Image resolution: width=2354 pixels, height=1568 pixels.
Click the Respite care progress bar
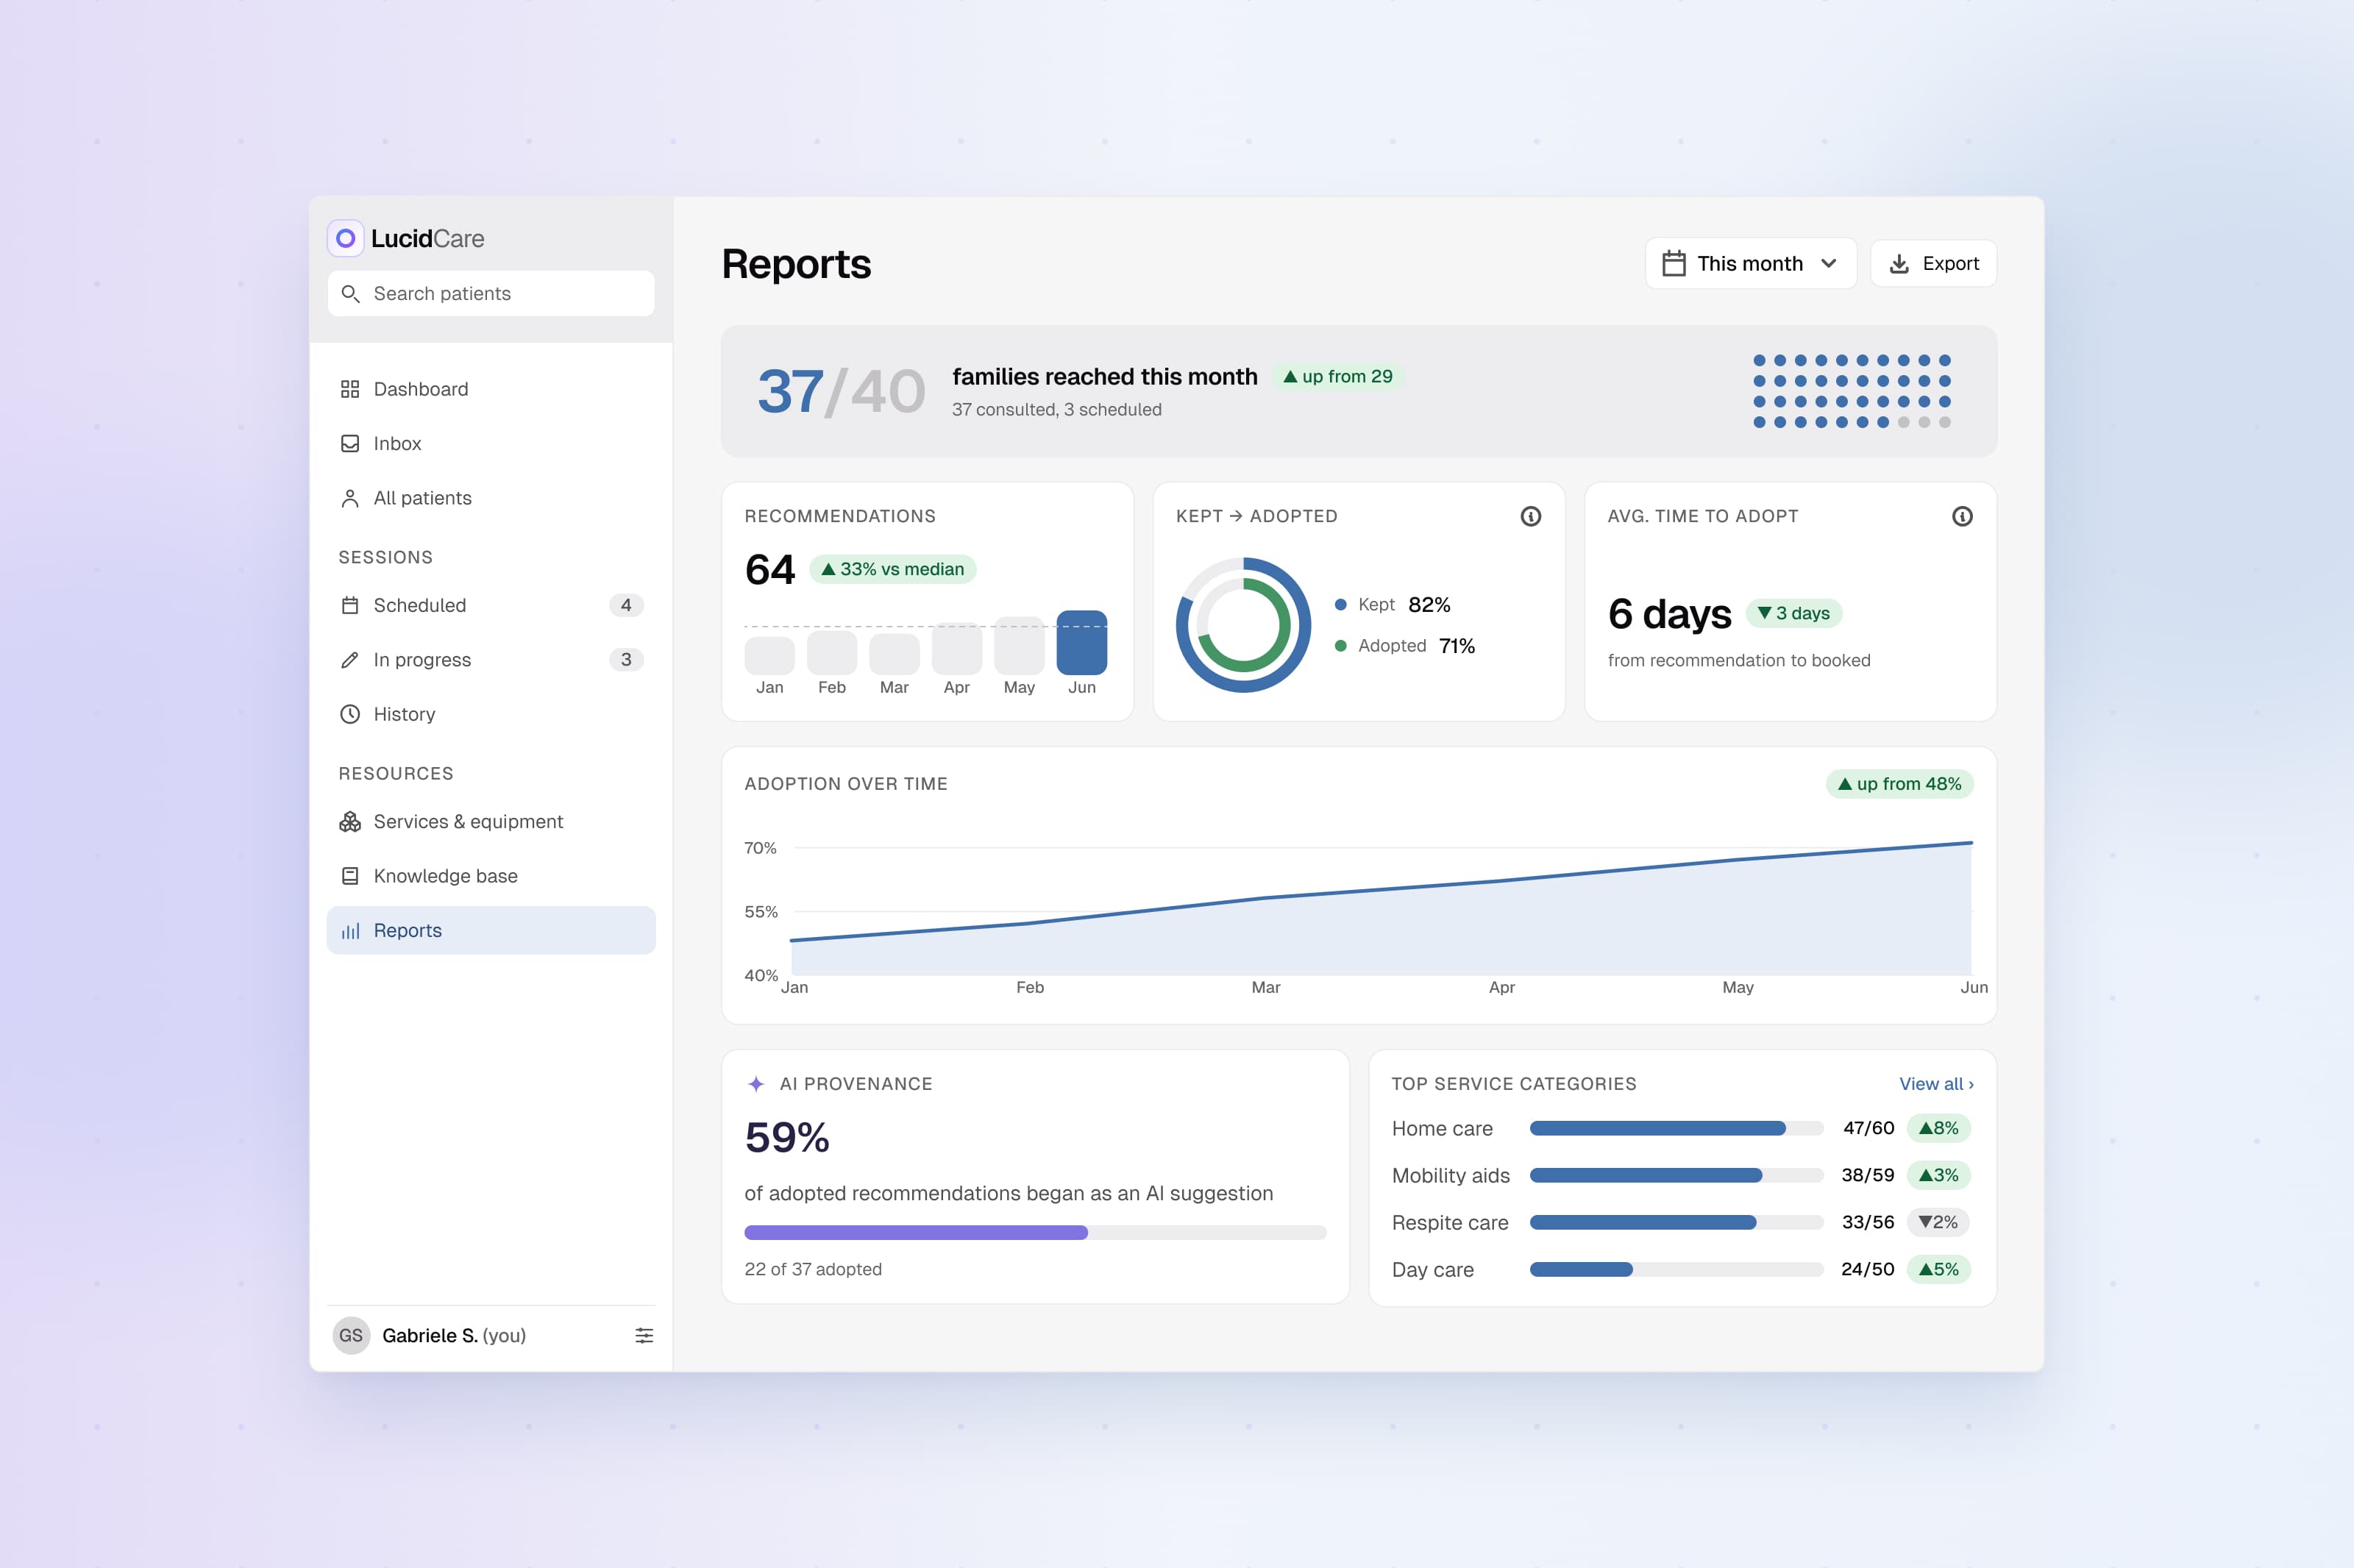point(1677,1223)
